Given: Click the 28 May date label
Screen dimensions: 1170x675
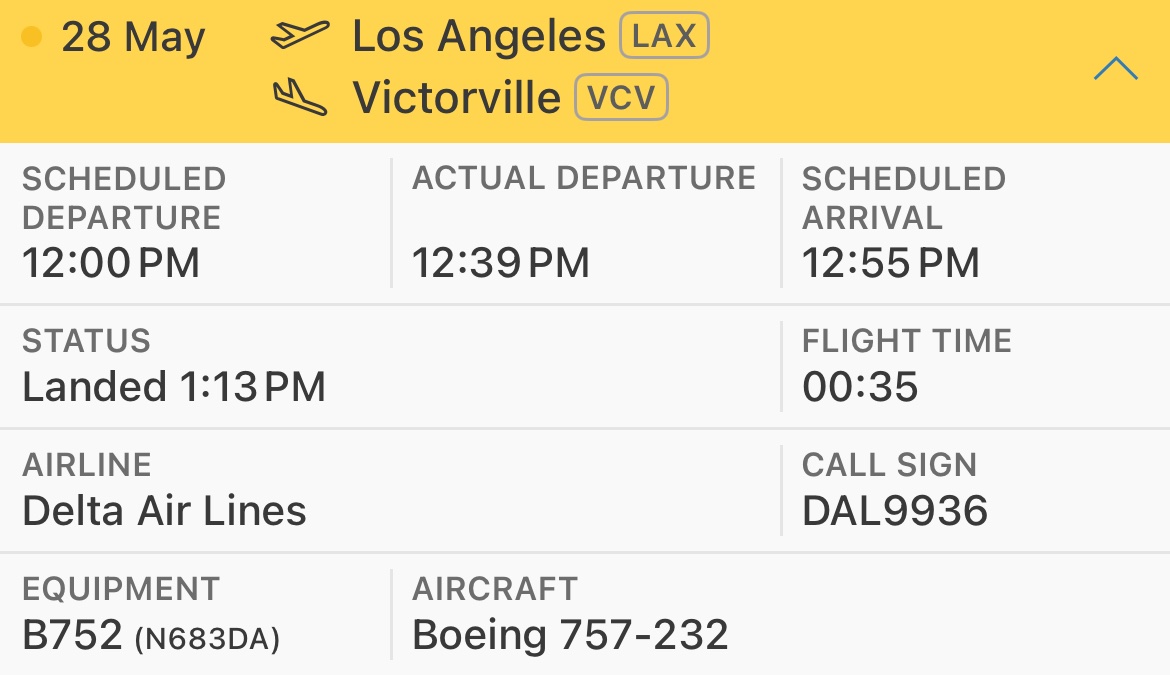Looking at the screenshot, I should [x=133, y=37].
